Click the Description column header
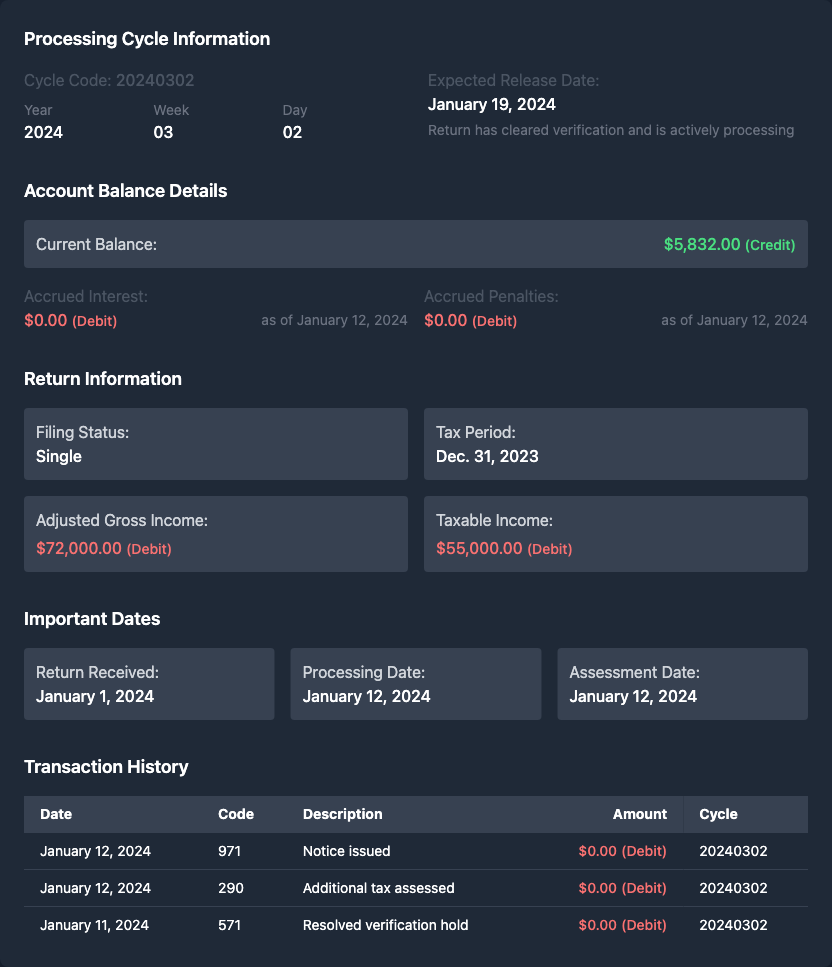 (343, 814)
